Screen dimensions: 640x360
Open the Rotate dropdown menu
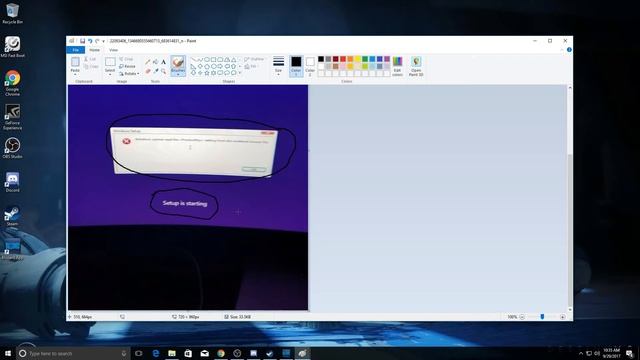click(129, 73)
